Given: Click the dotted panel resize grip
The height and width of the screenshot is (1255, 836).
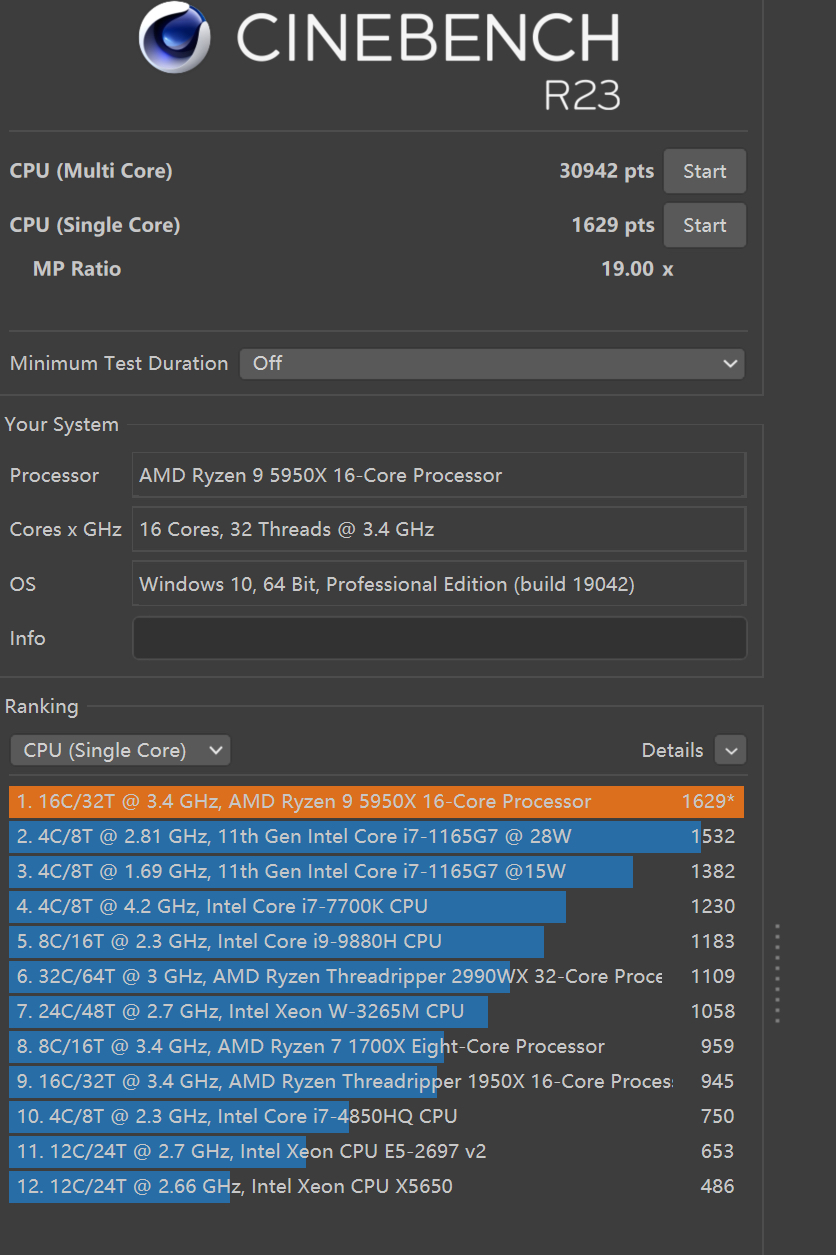Looking at the screenshot, I should (x=777, y=974).
